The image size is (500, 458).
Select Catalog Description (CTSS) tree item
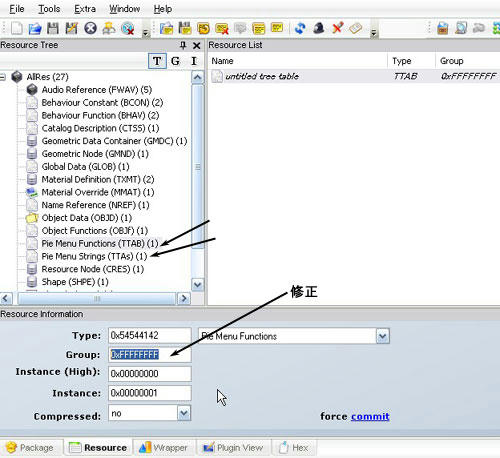tap(100, 128)
